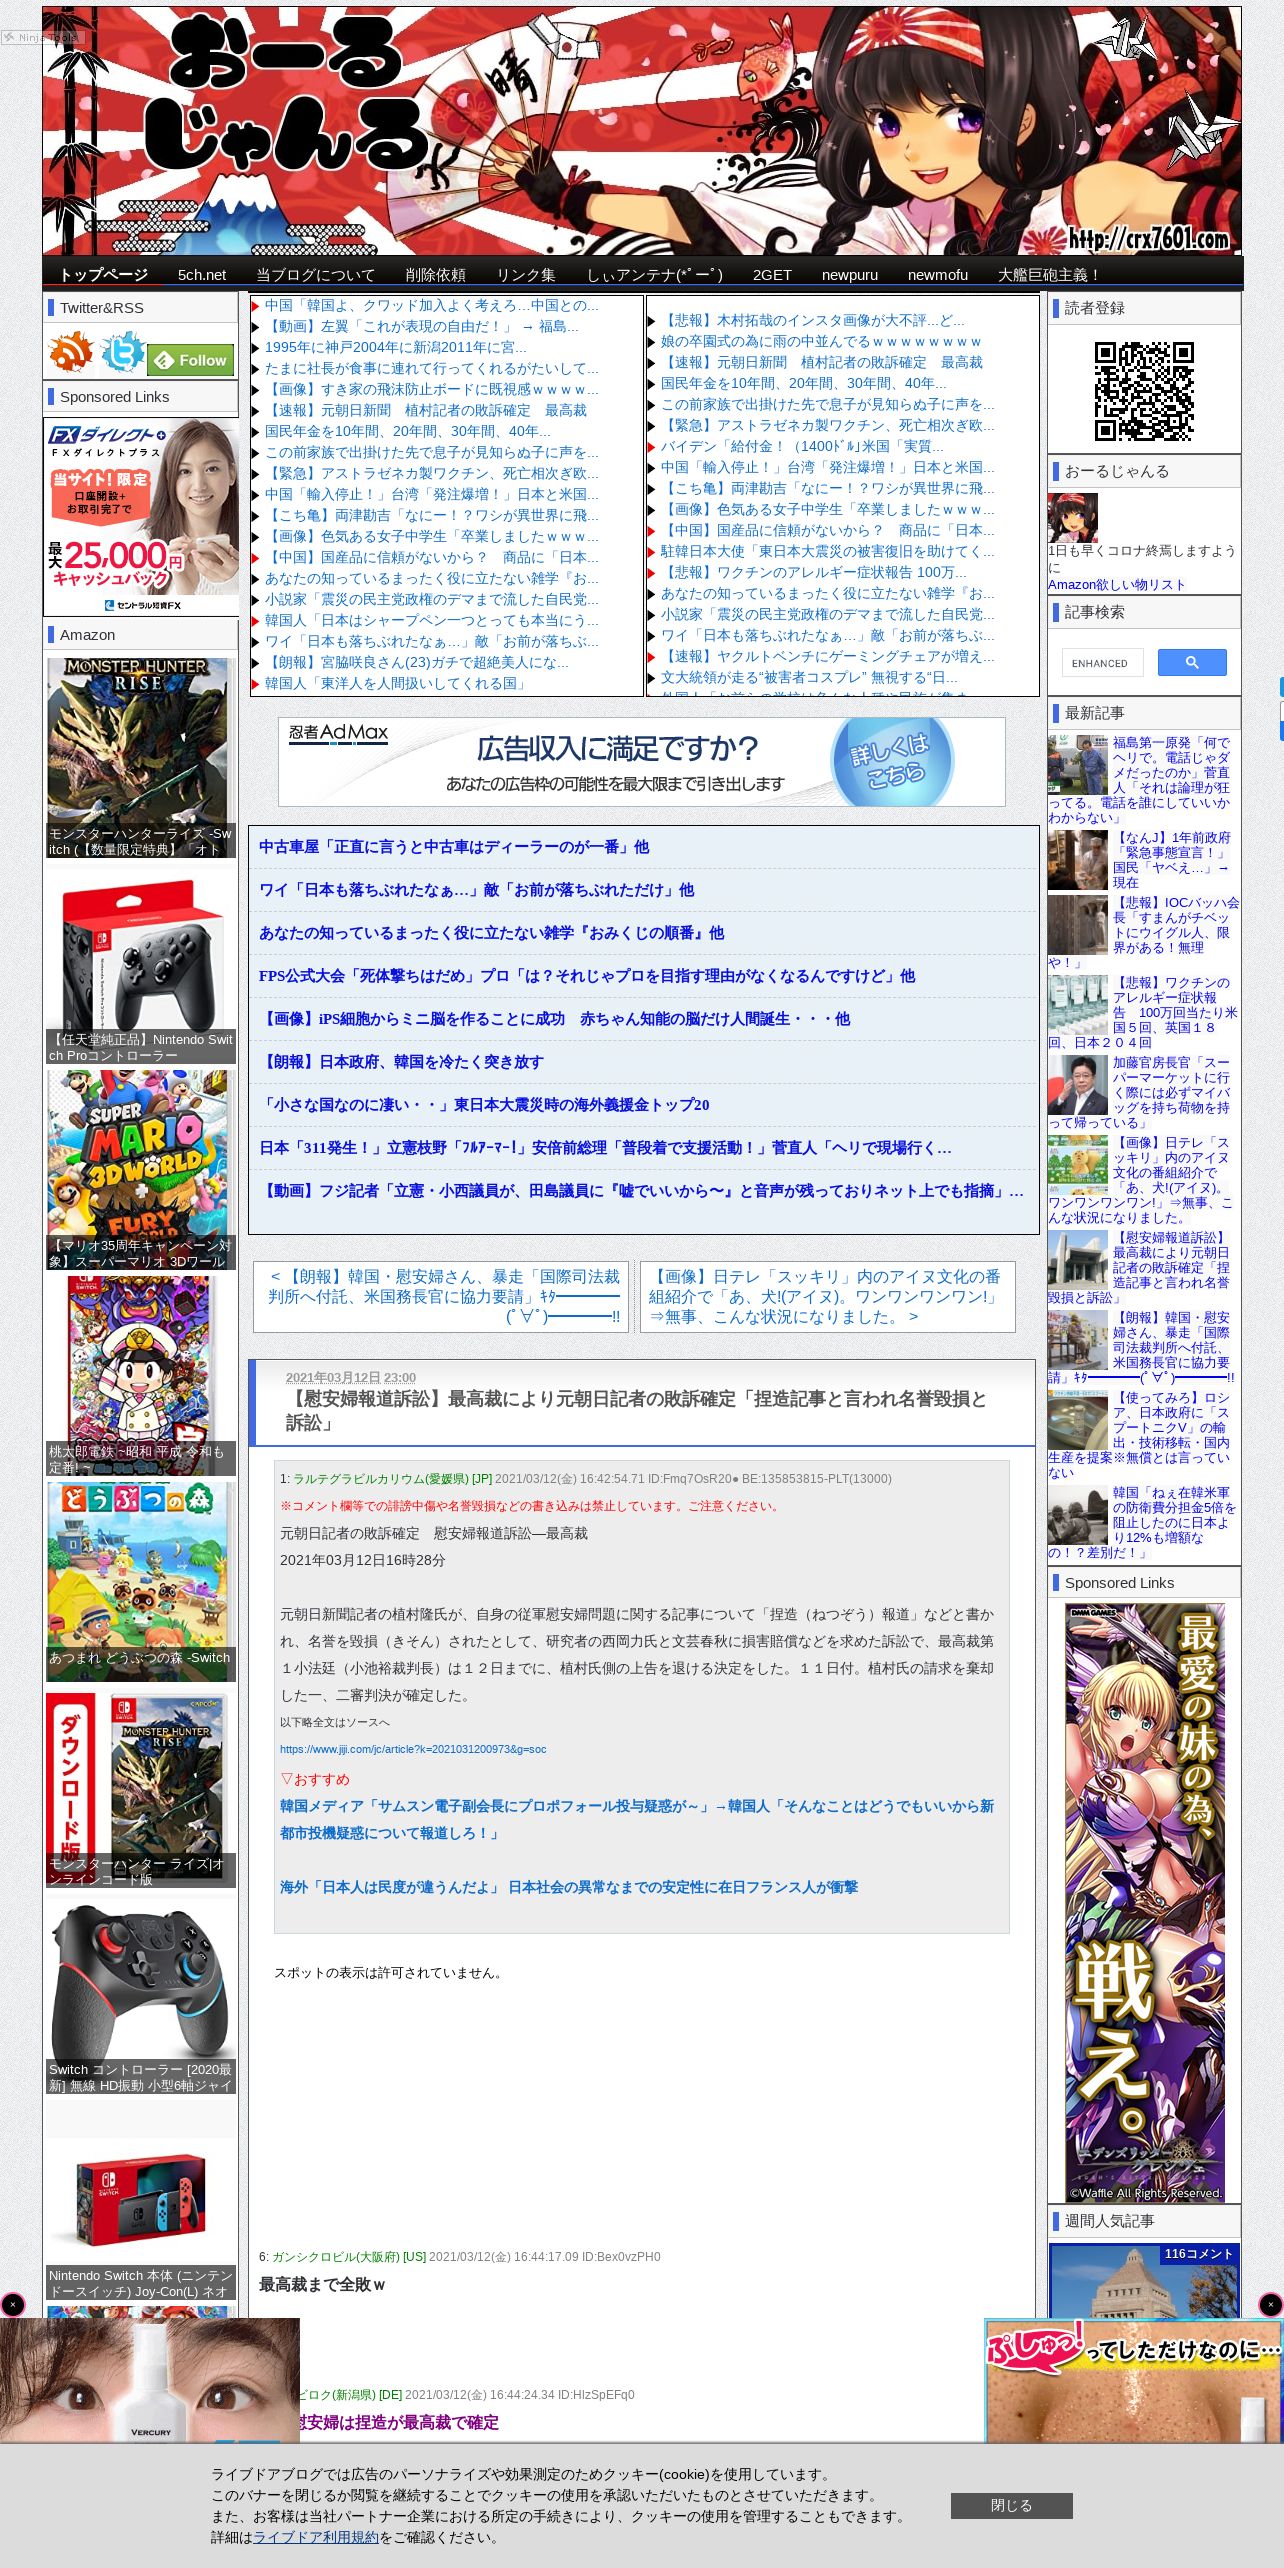Open 大艦巨砲主義！ navigation item
Screen dimensions: 1284x2568
1050,275
